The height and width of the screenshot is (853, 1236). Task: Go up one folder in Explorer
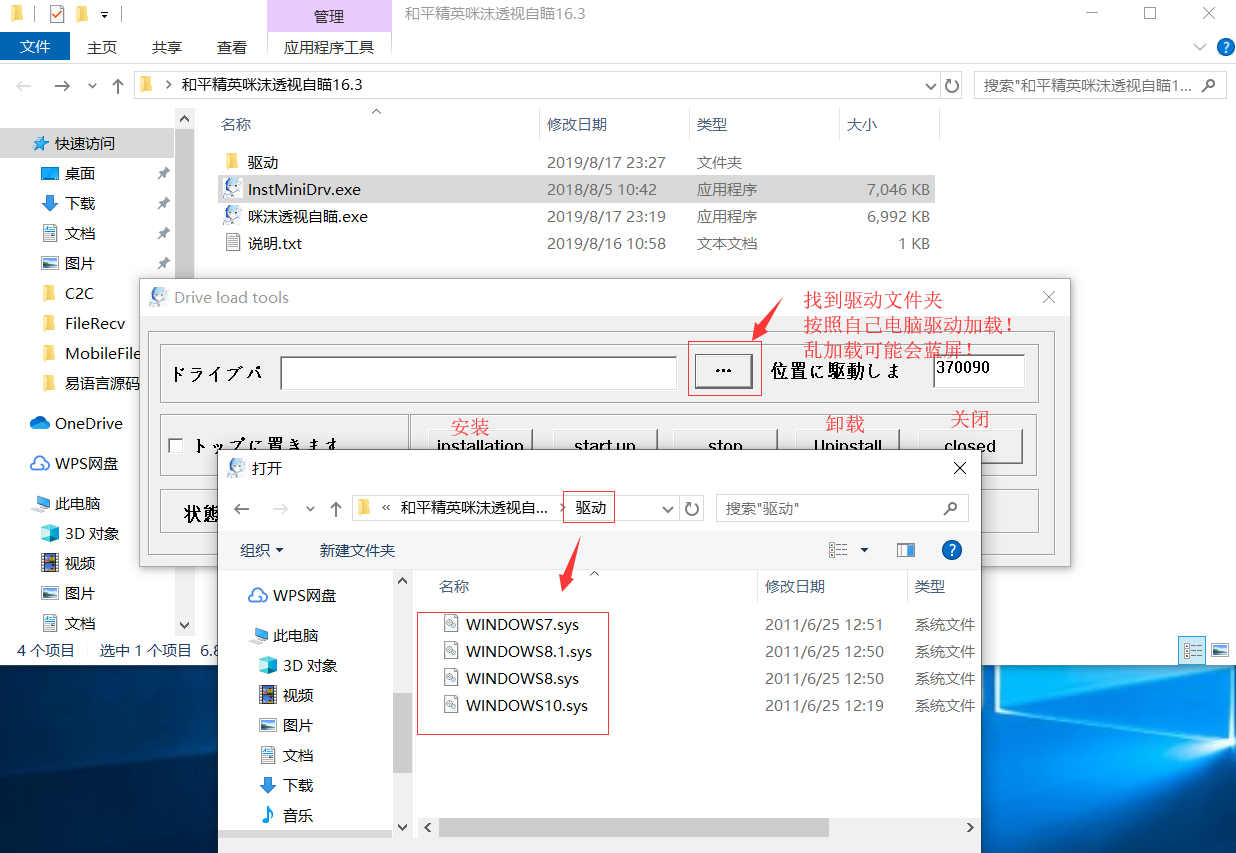[117, 86]
